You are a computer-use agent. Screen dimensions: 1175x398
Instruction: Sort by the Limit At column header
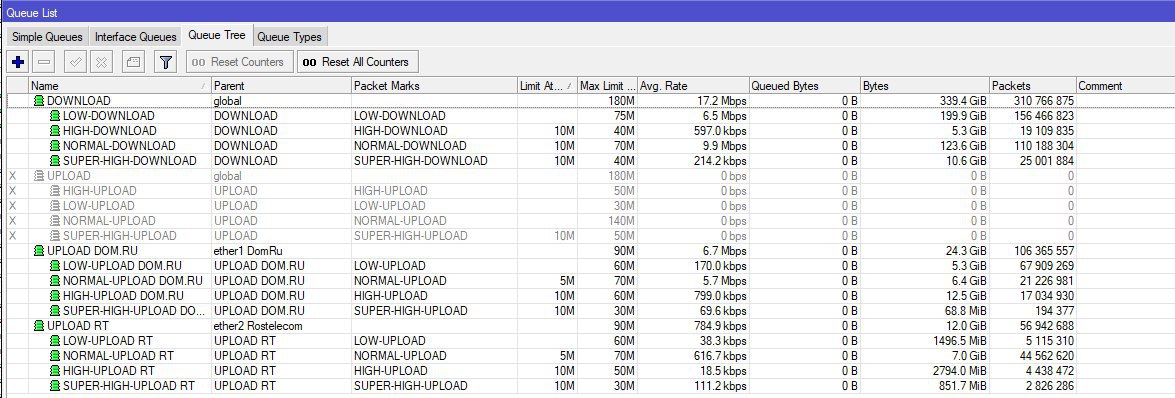[547, 85]
